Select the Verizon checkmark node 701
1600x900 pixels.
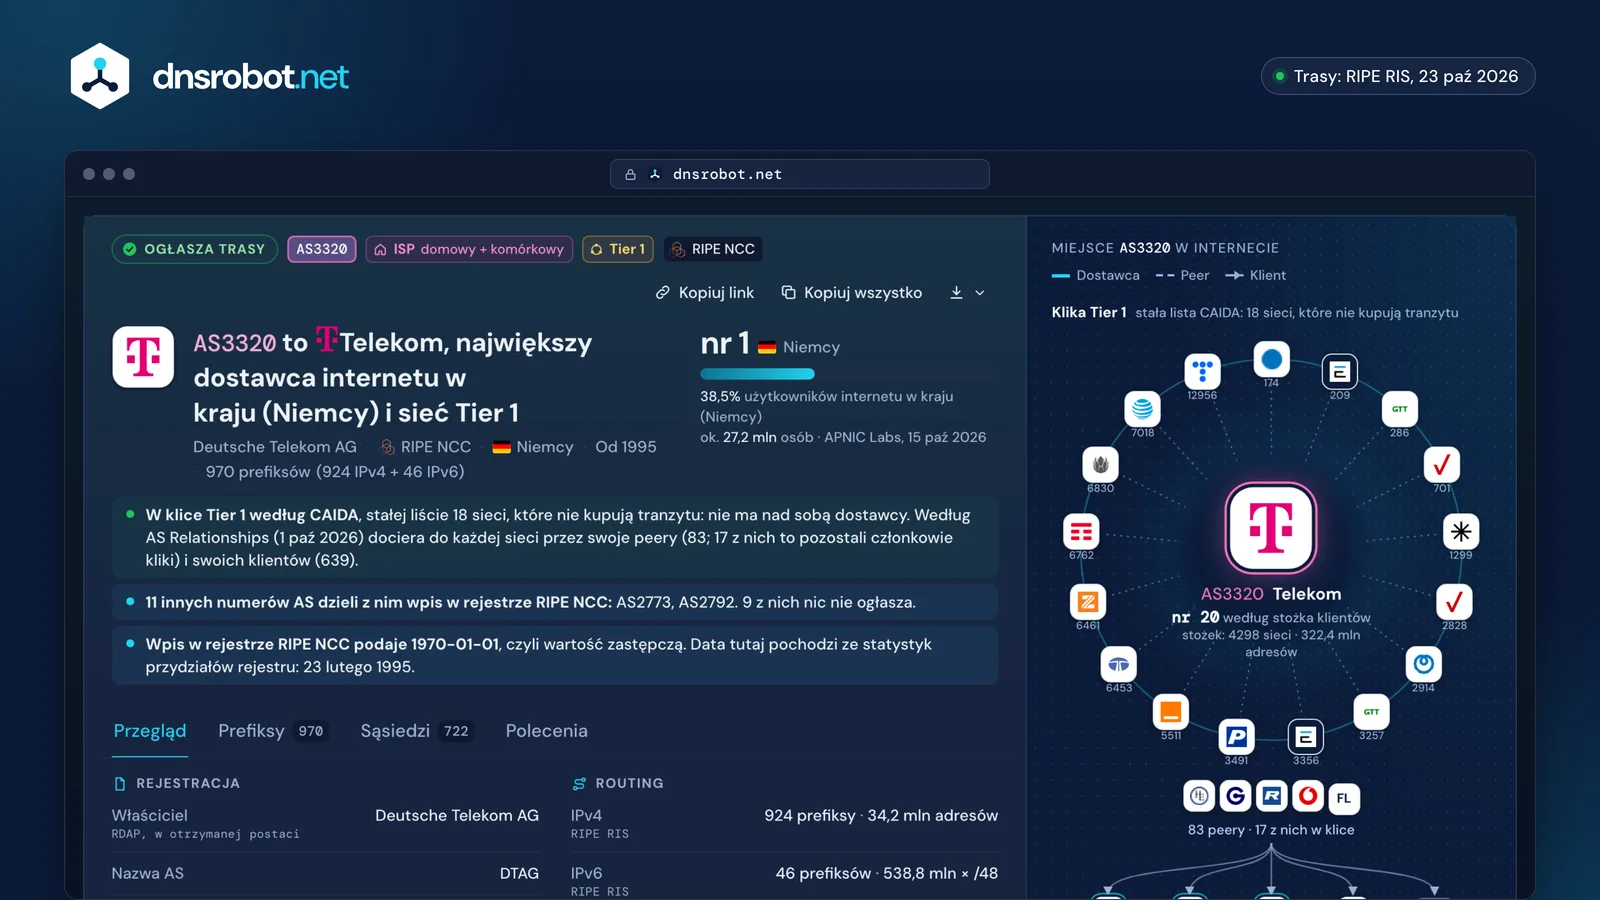pos(1441,464)
